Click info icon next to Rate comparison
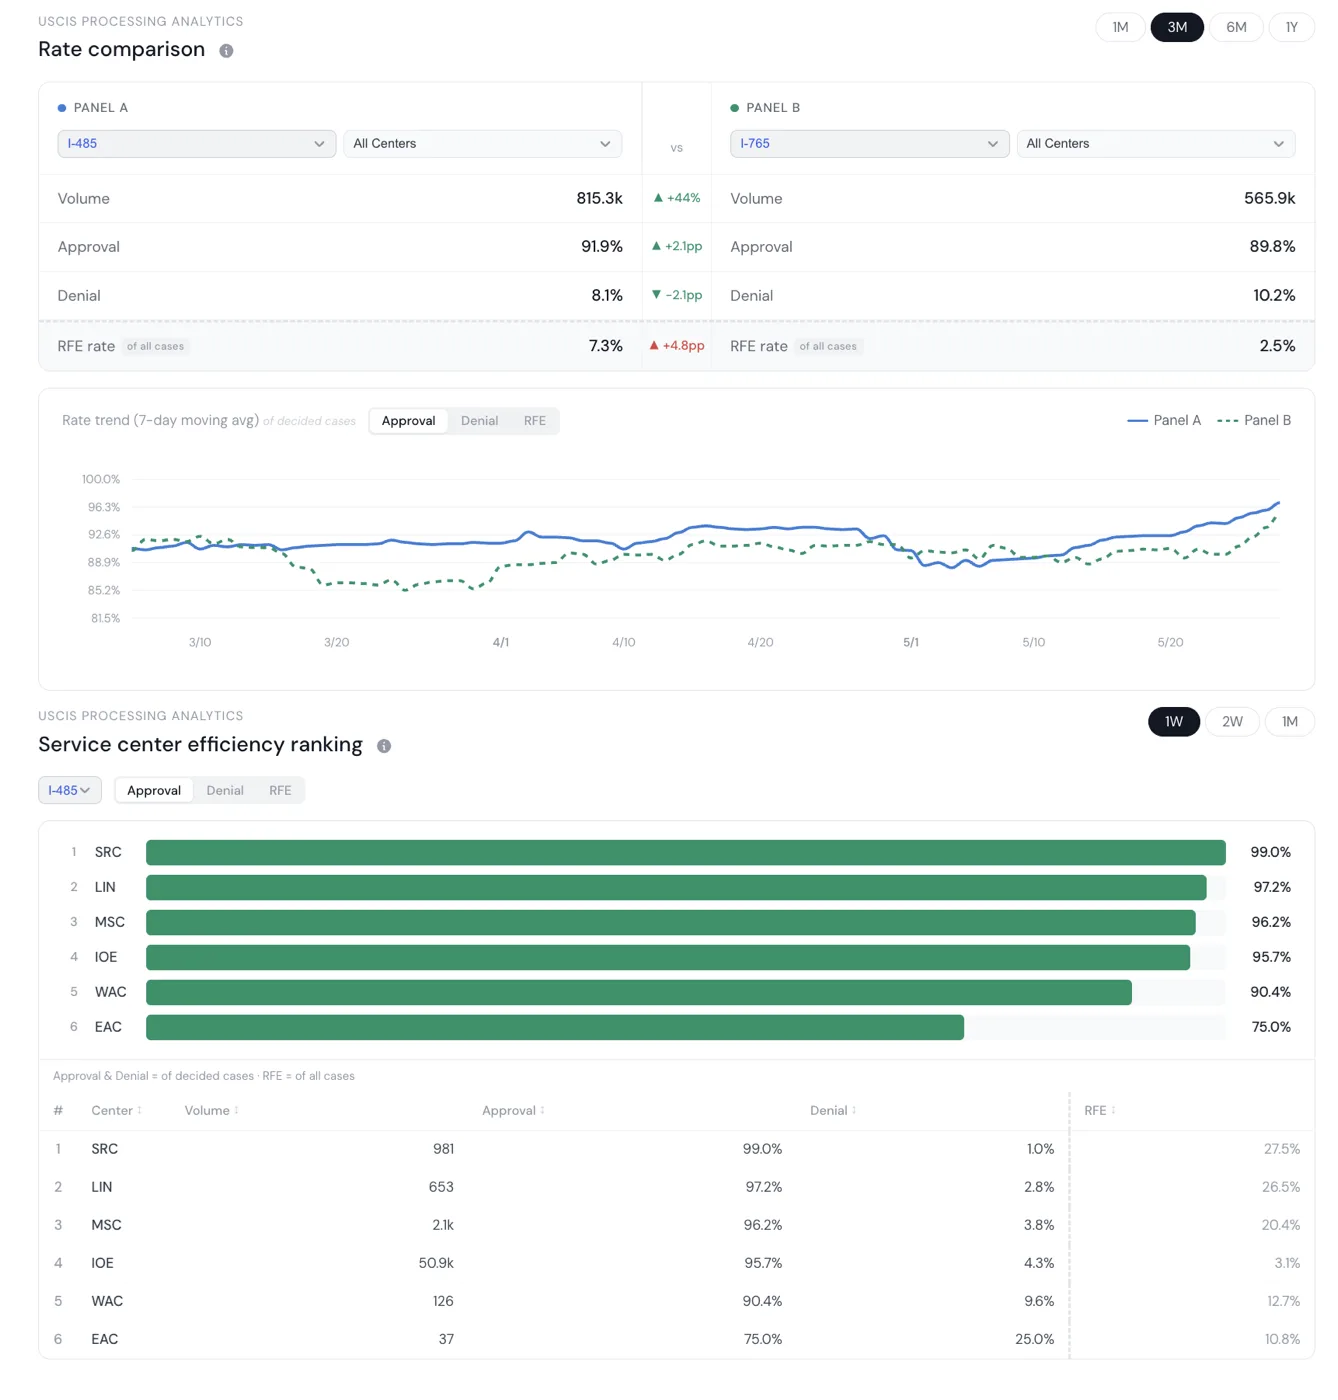This screenshot has width=1338, height=1400. (x=226, y=51)
